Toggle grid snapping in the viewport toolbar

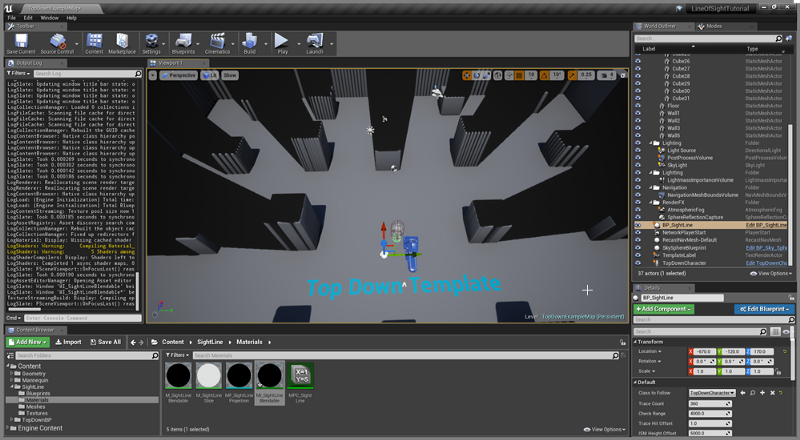519,75
